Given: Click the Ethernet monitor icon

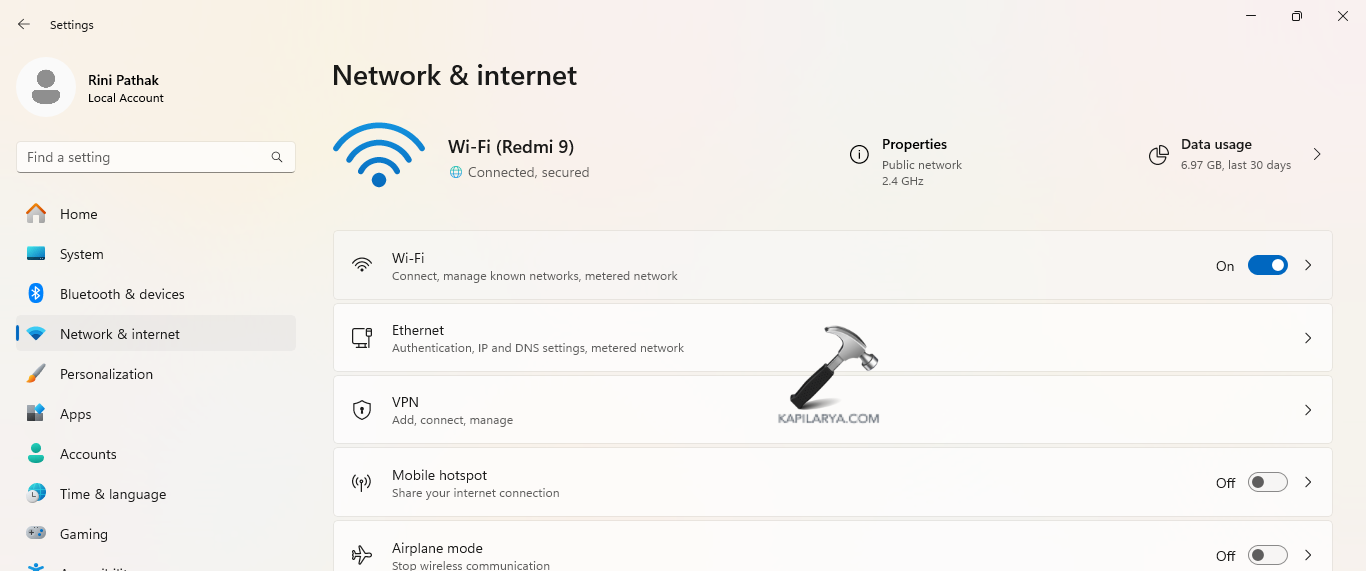Looking at the screenshot, I should (362, 338).
